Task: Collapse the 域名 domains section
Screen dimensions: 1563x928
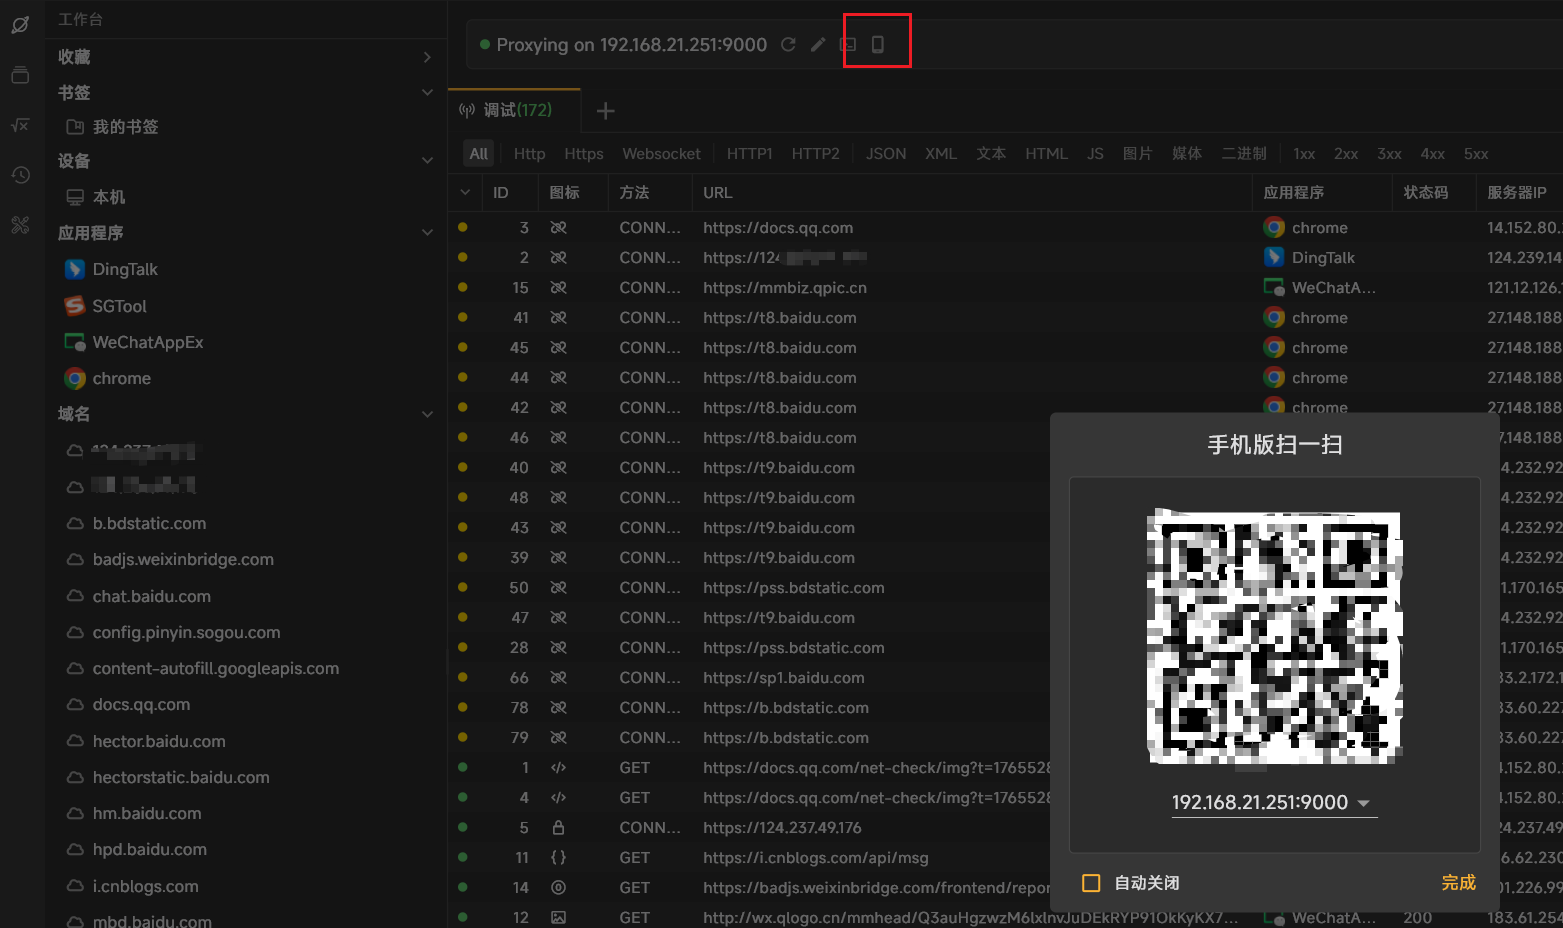Action: [x=427, y=414]
